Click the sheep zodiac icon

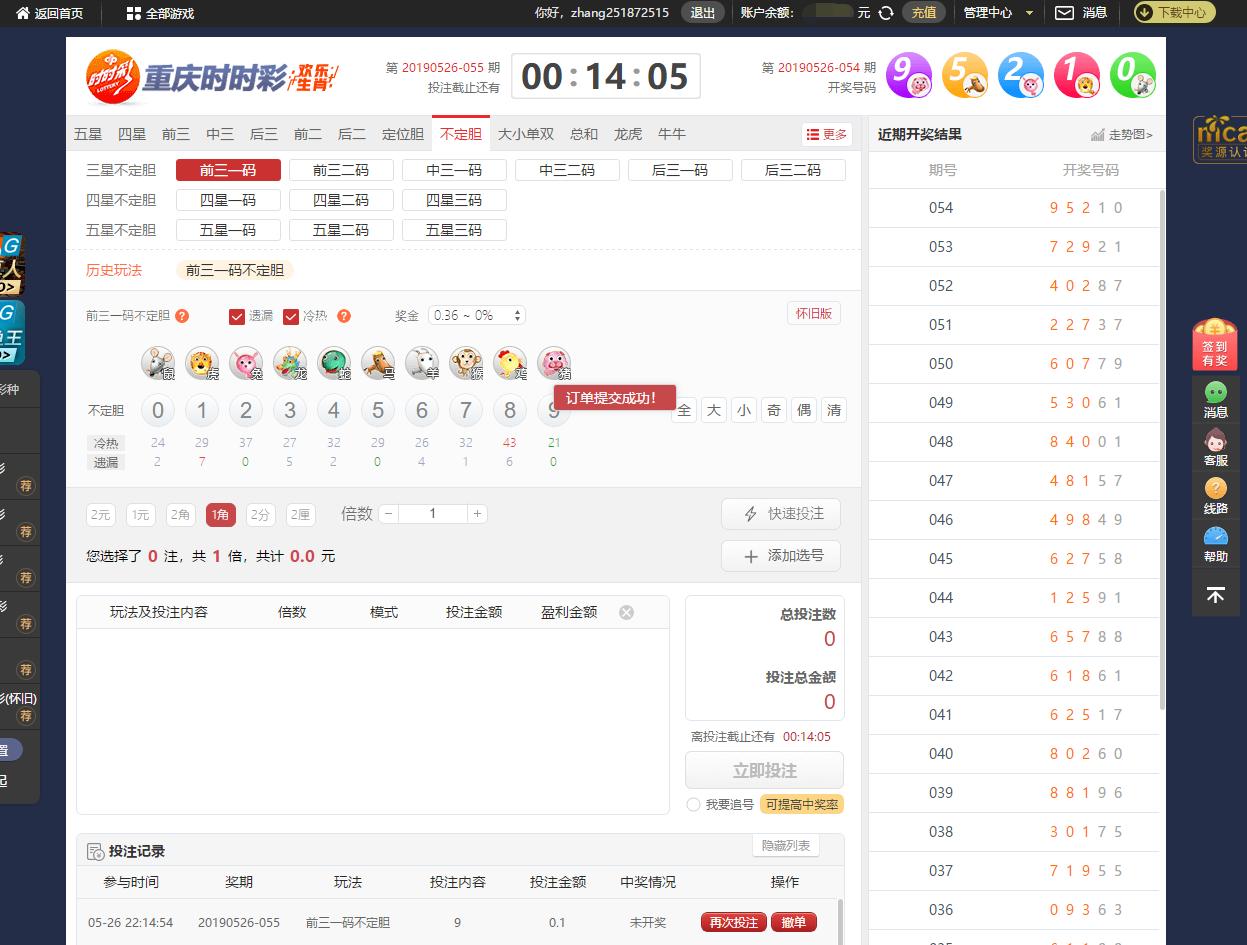point(422,363)
